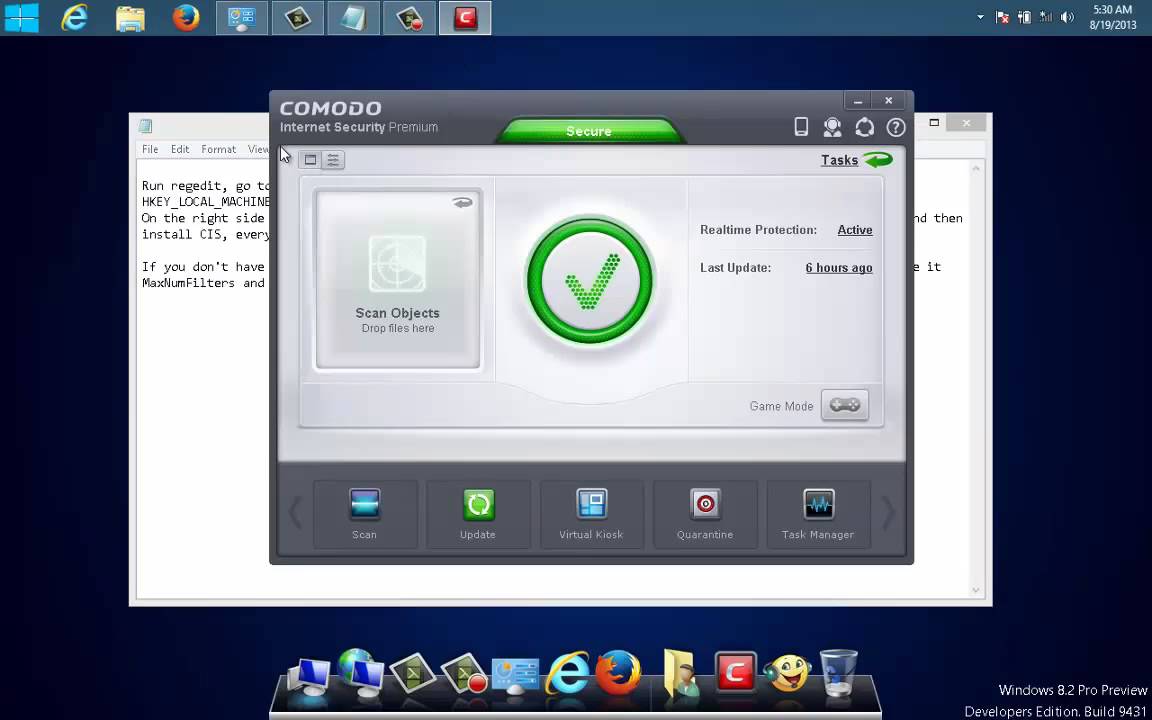Open the live support agent icon
Image resolution: width=1152 pixels, height=720 pixels.
(832, 127)
